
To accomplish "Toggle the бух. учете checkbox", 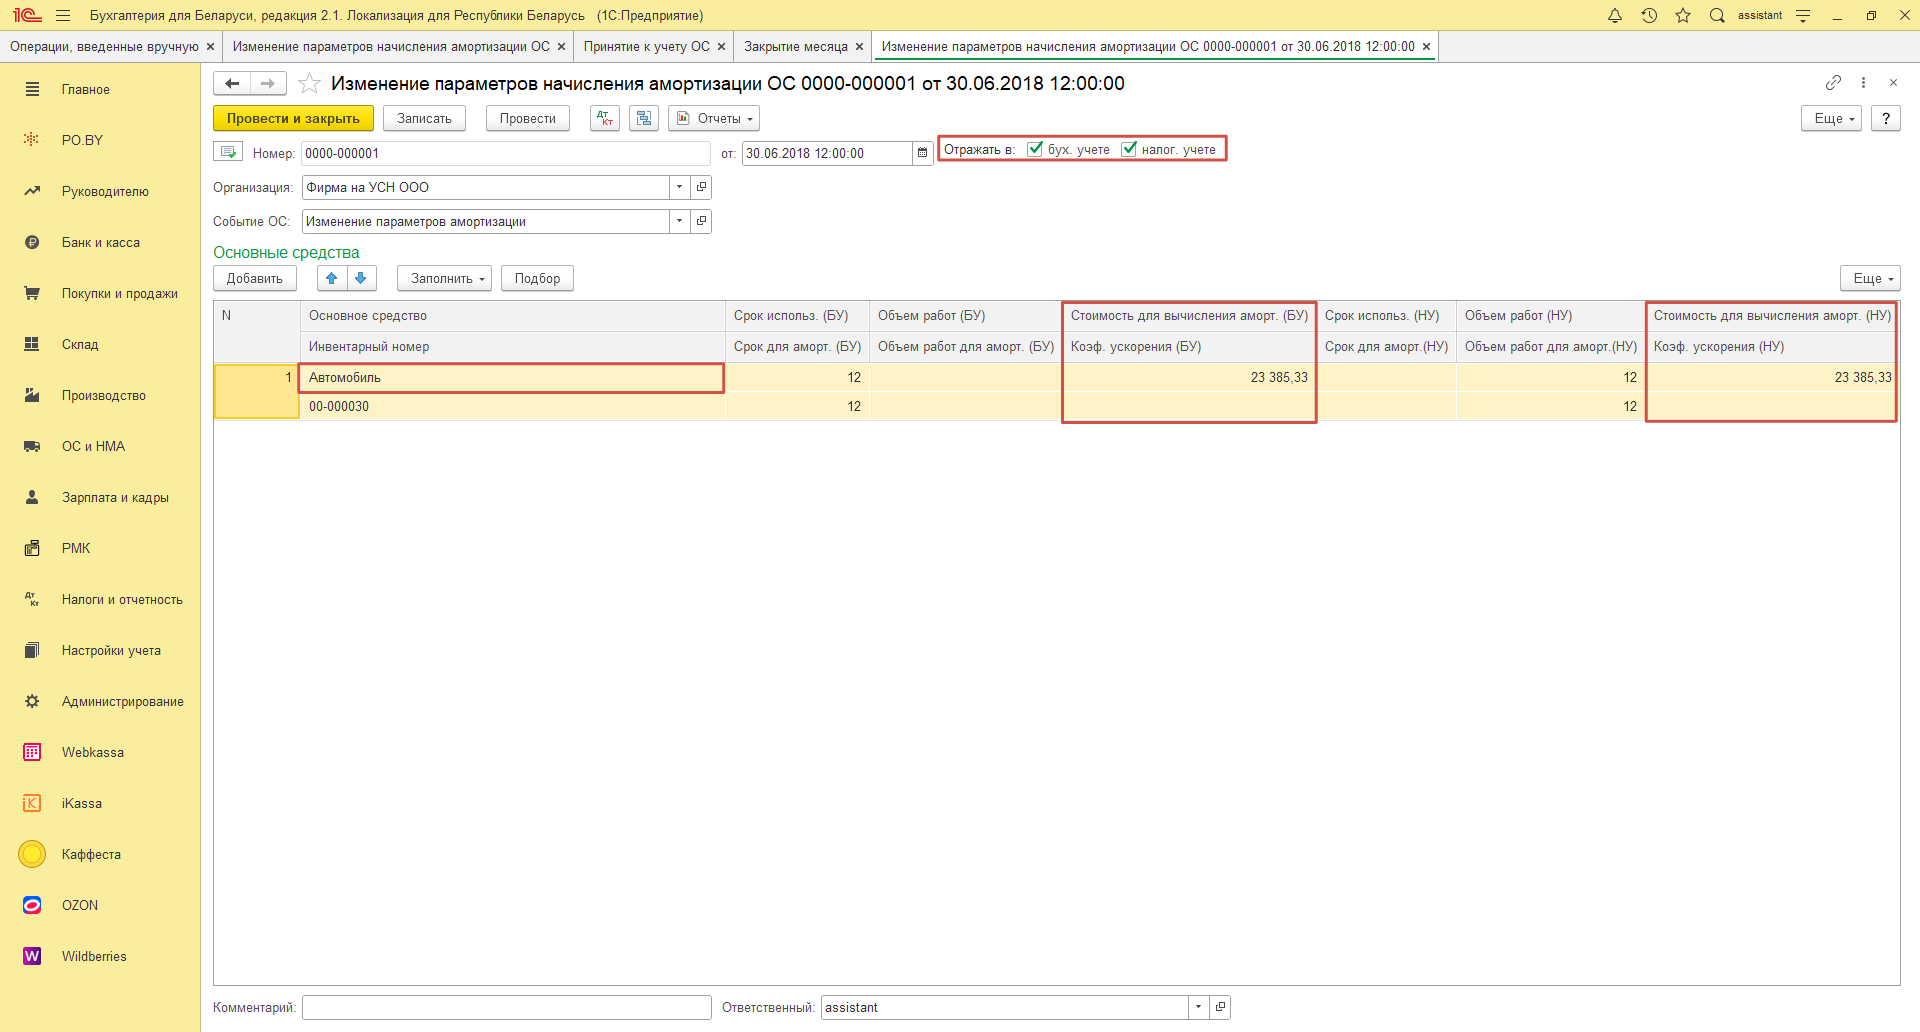I will pos(1035,149).
